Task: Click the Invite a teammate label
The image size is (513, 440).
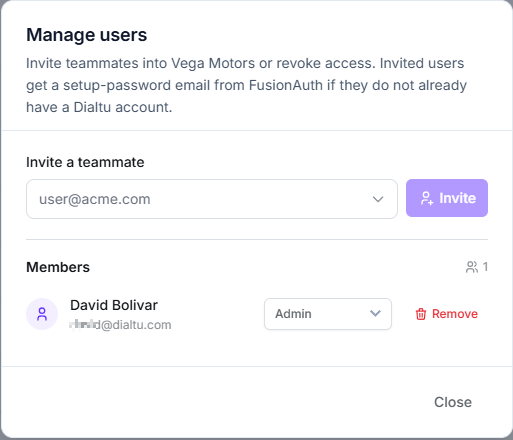Action: point(85,162)
